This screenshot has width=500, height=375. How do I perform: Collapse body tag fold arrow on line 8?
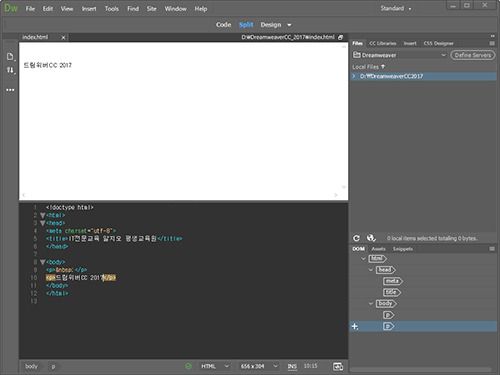[43, 262]
